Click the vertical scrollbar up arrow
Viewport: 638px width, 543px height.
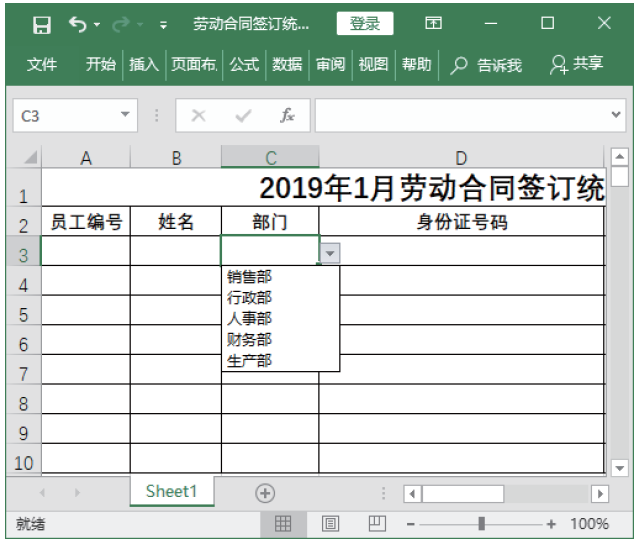pos(620,157)
